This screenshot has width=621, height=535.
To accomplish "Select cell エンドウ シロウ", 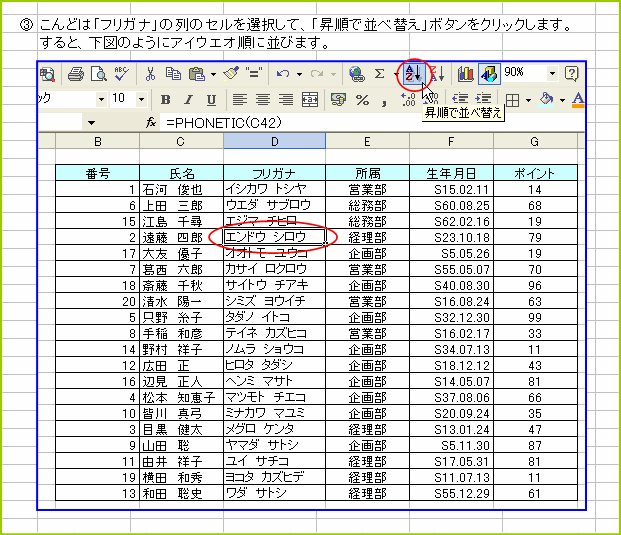I will (x=274, y=237).
